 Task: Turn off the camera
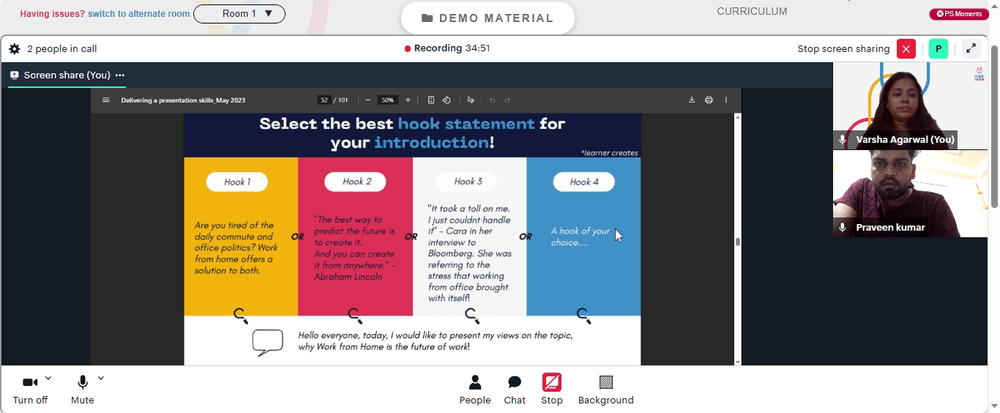click(30, 389)
